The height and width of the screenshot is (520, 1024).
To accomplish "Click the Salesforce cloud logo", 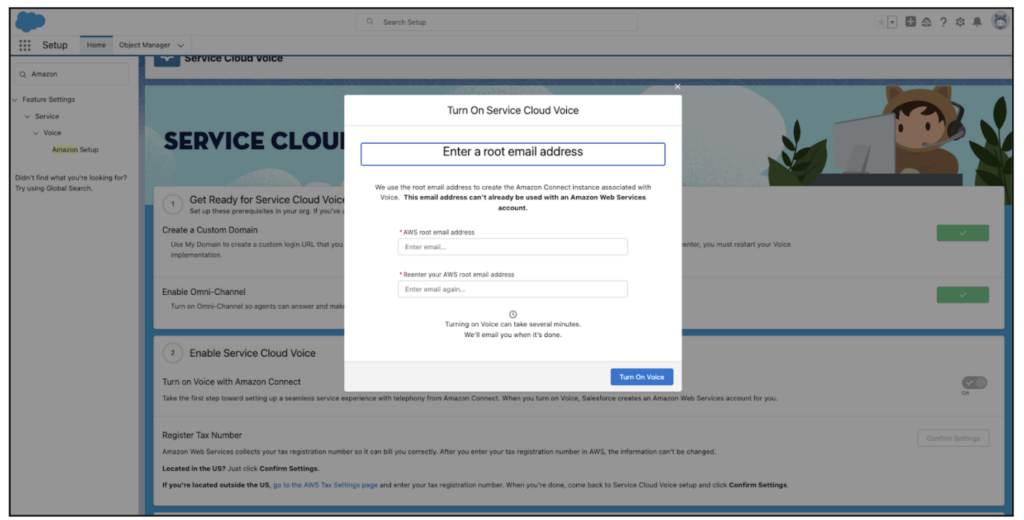I will tap(30, 21).
